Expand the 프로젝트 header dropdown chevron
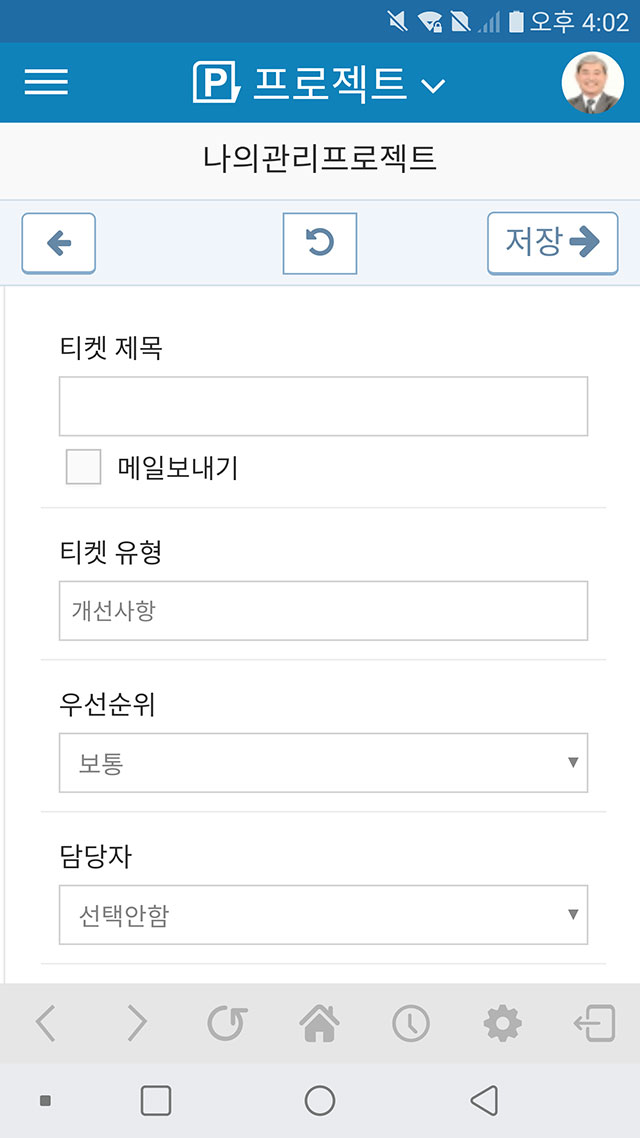The height and width of the screenshot is (1138, 640). point(433,86)
